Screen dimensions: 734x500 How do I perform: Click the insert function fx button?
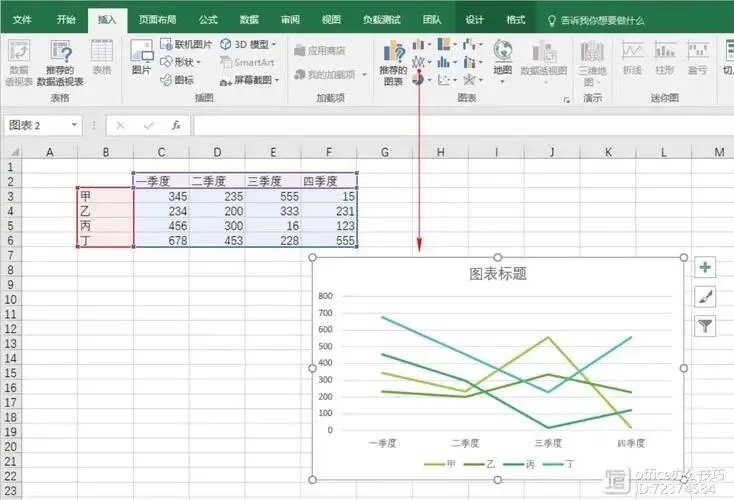[x=176, y=125]
